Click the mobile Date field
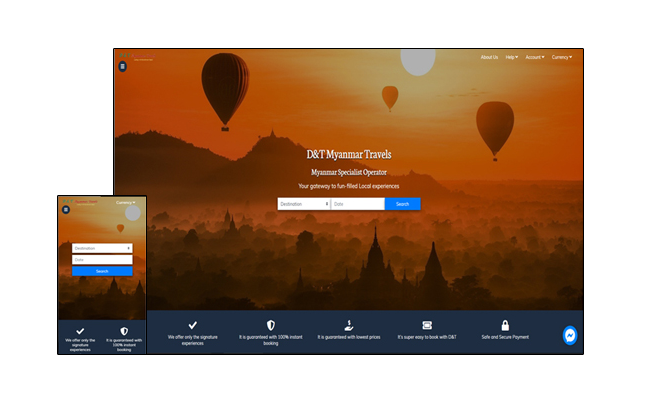 (x=102, y=259)
